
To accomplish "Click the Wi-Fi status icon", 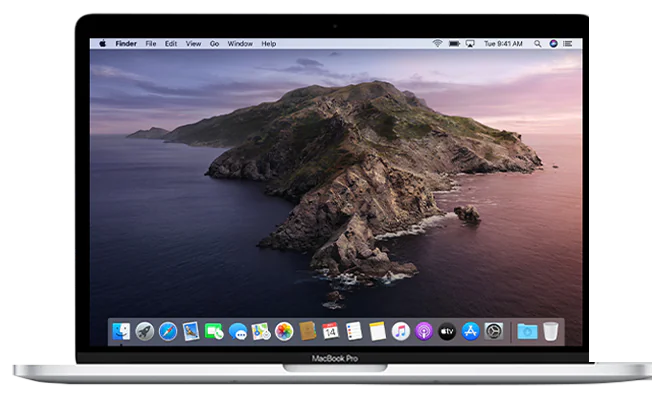I will pos(437,44).
